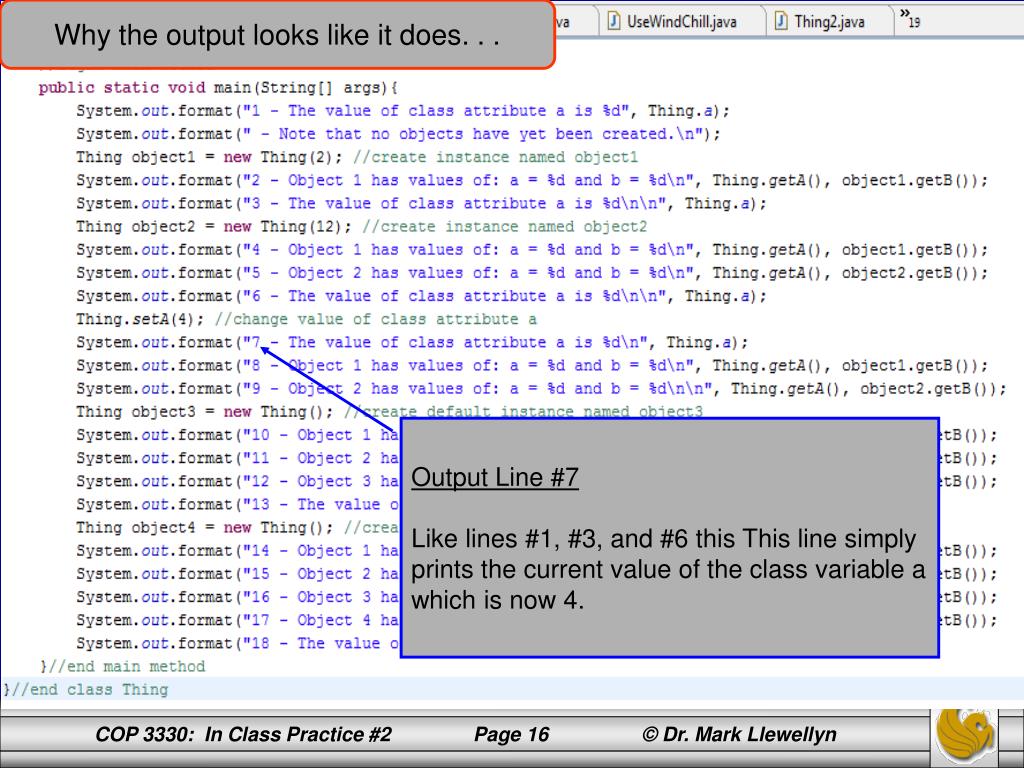Place cursor on 'Thing object3 = new Thing();'
The height and width of the screenshot is (768, 1024).
click(x=204, y=412)
